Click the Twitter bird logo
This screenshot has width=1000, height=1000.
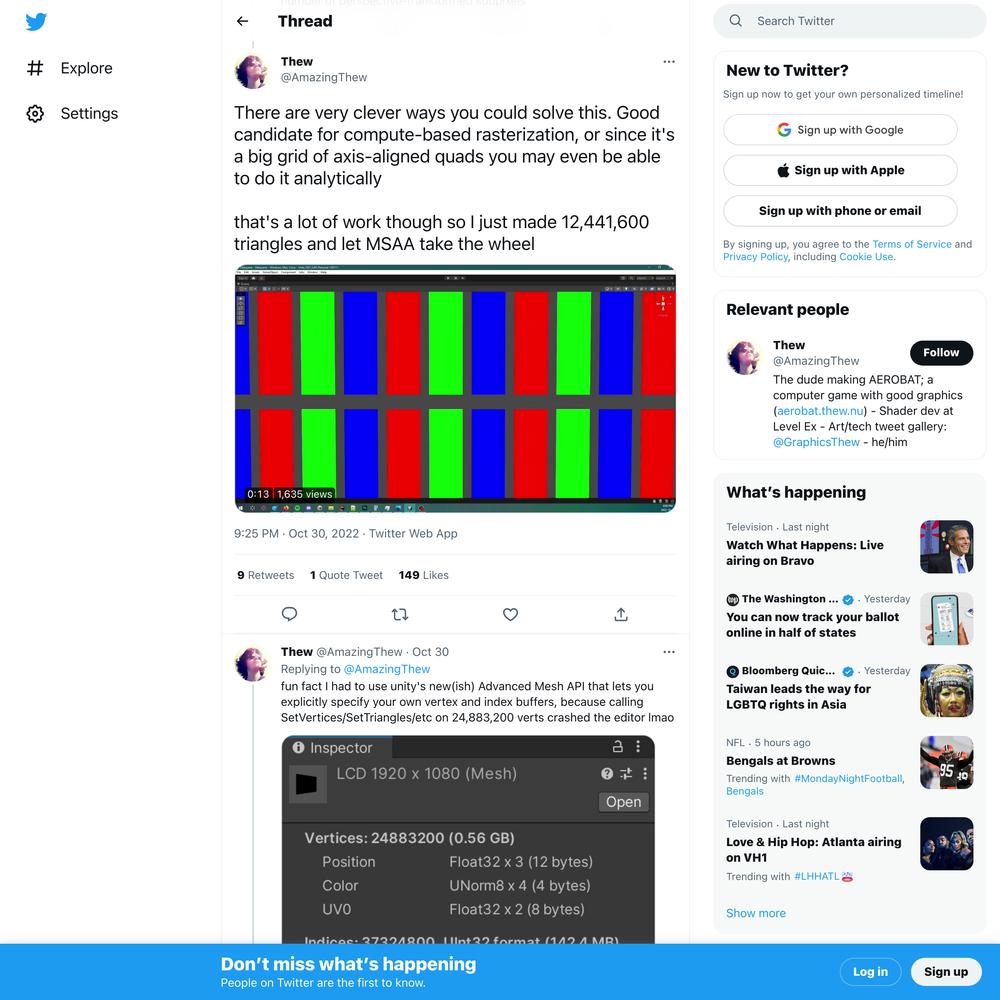[36, 22]
